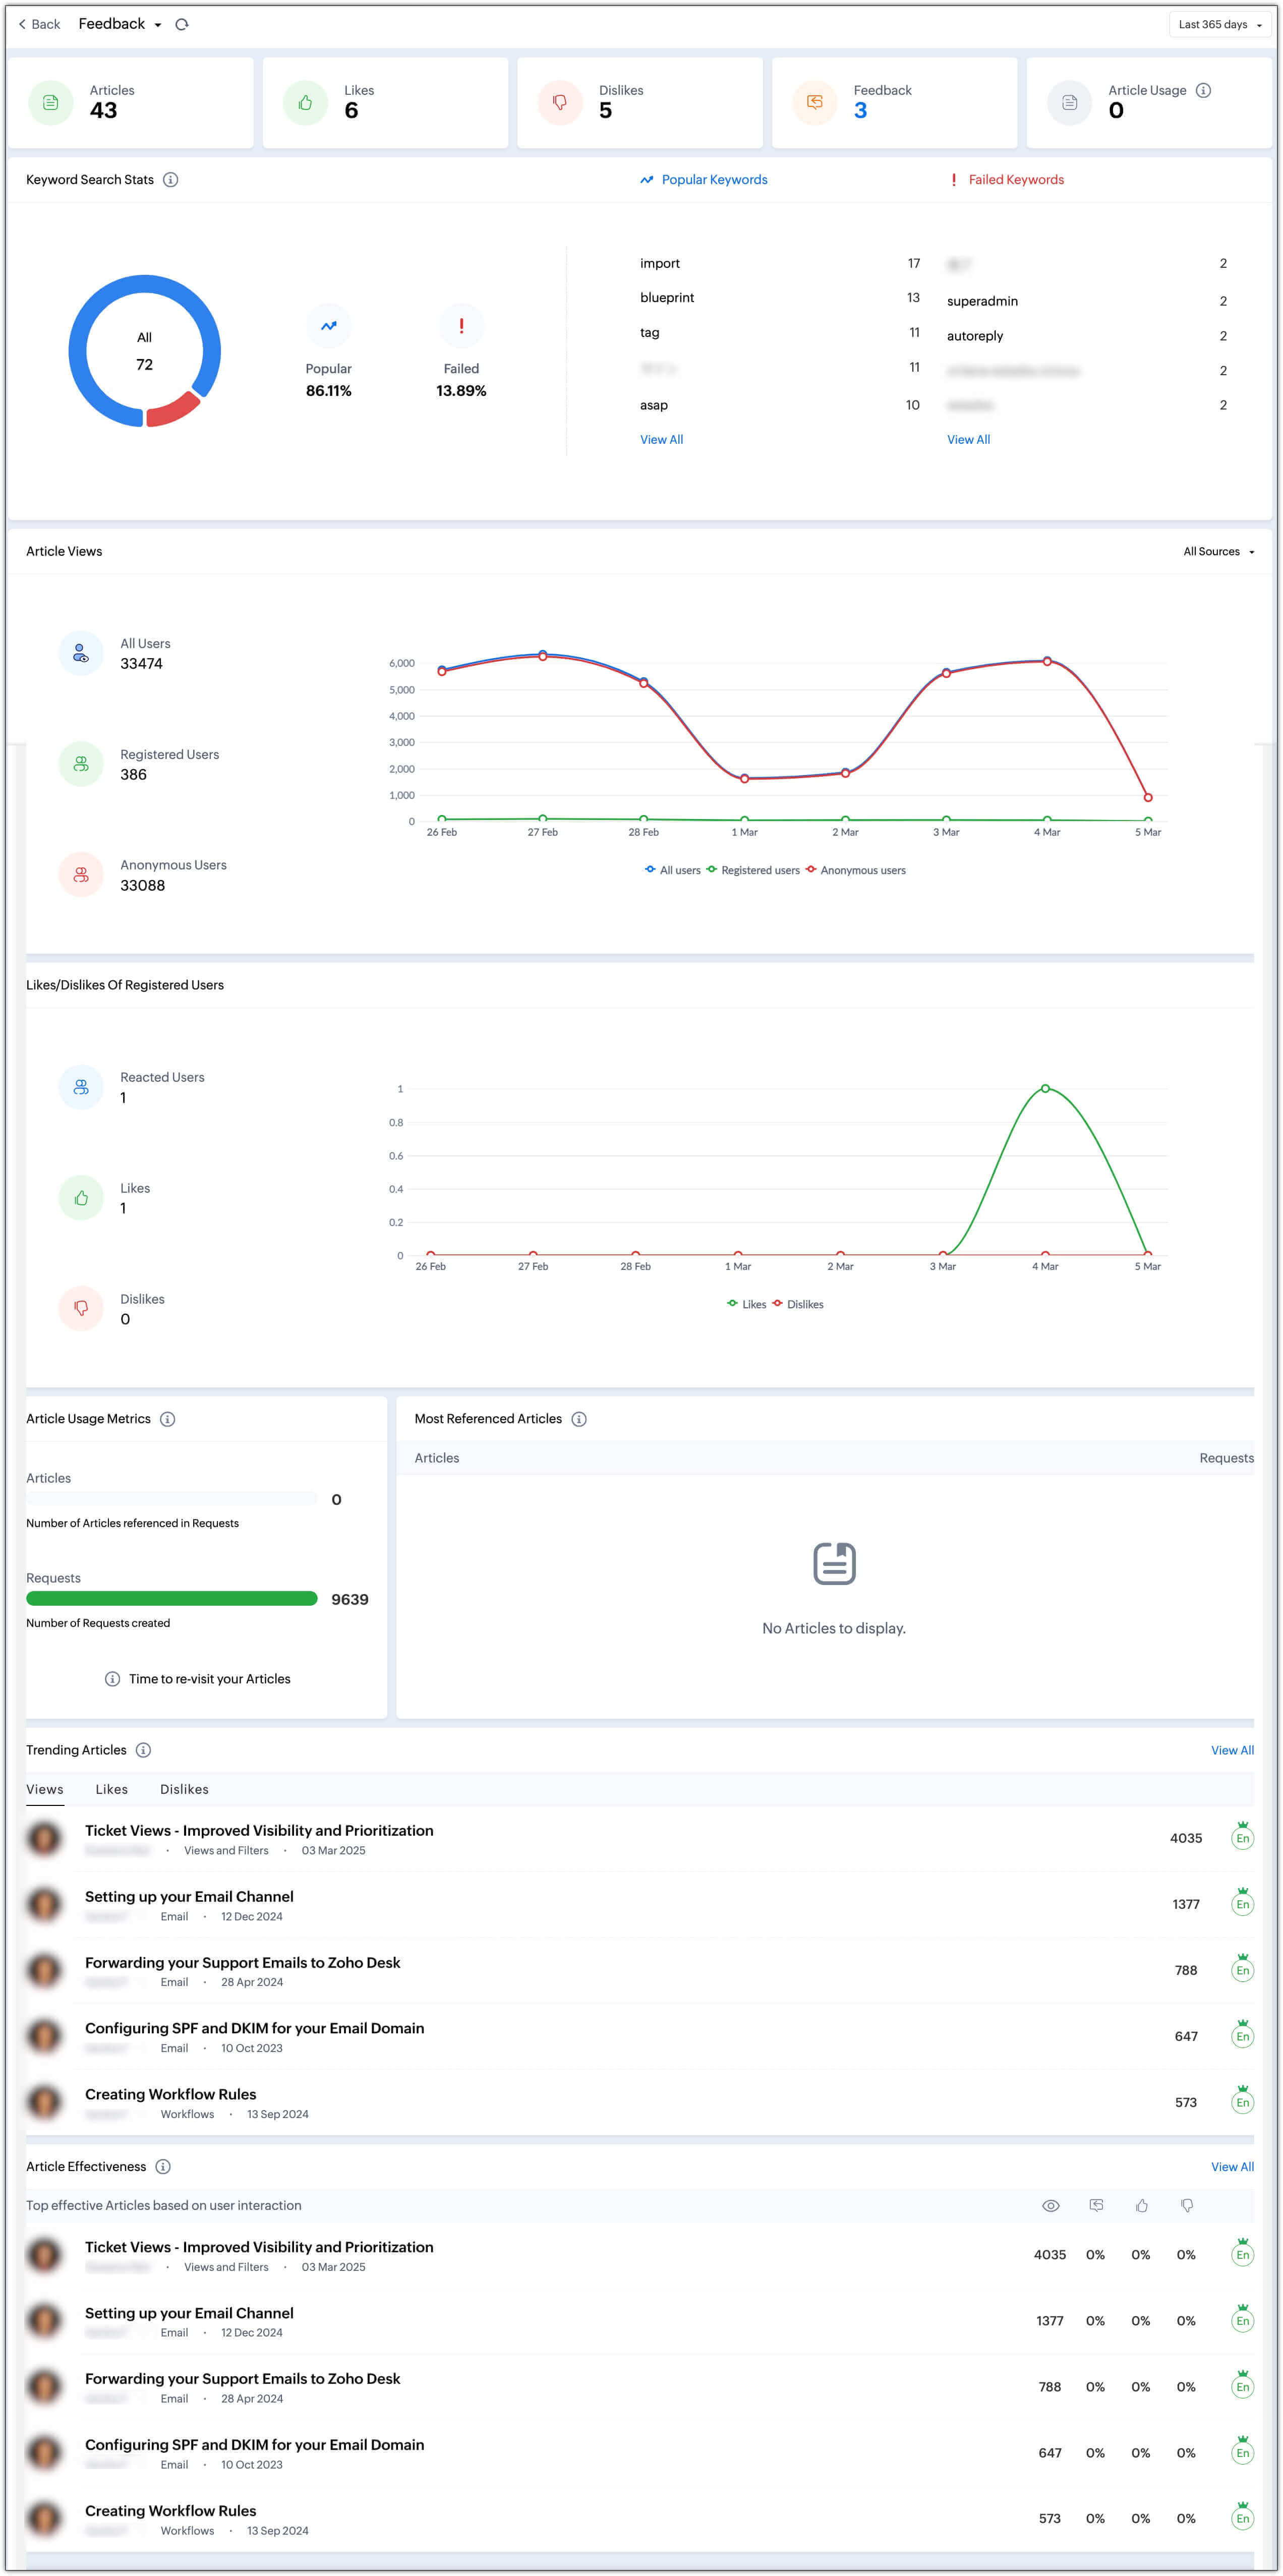
Task: Open info icon beside Keyword Search Stats
Action: coord(170,180)
